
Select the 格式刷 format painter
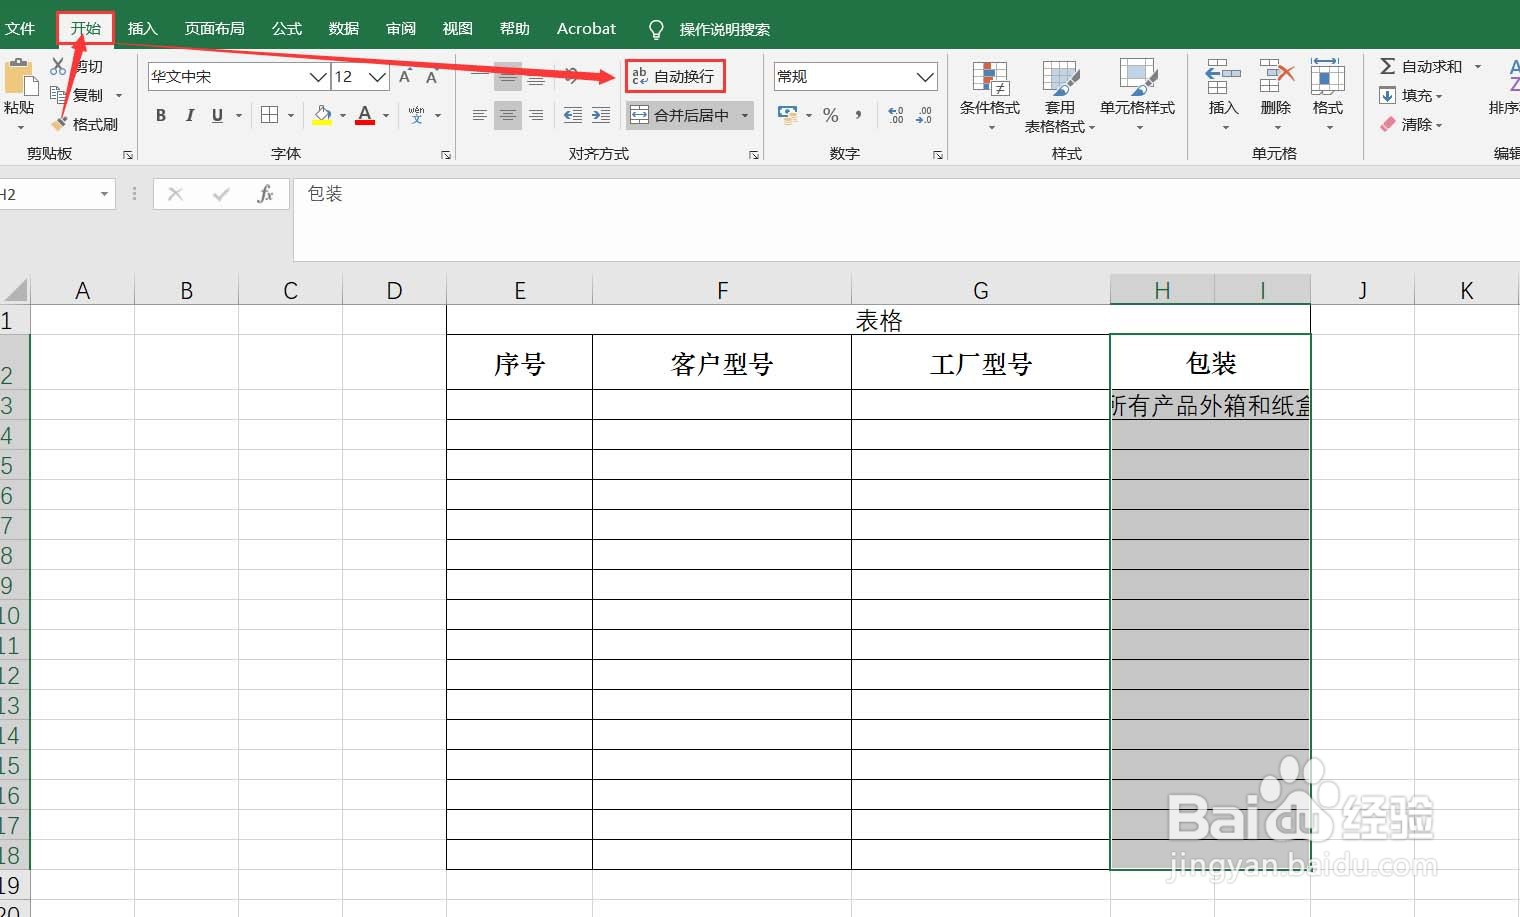tap(88, 124)
